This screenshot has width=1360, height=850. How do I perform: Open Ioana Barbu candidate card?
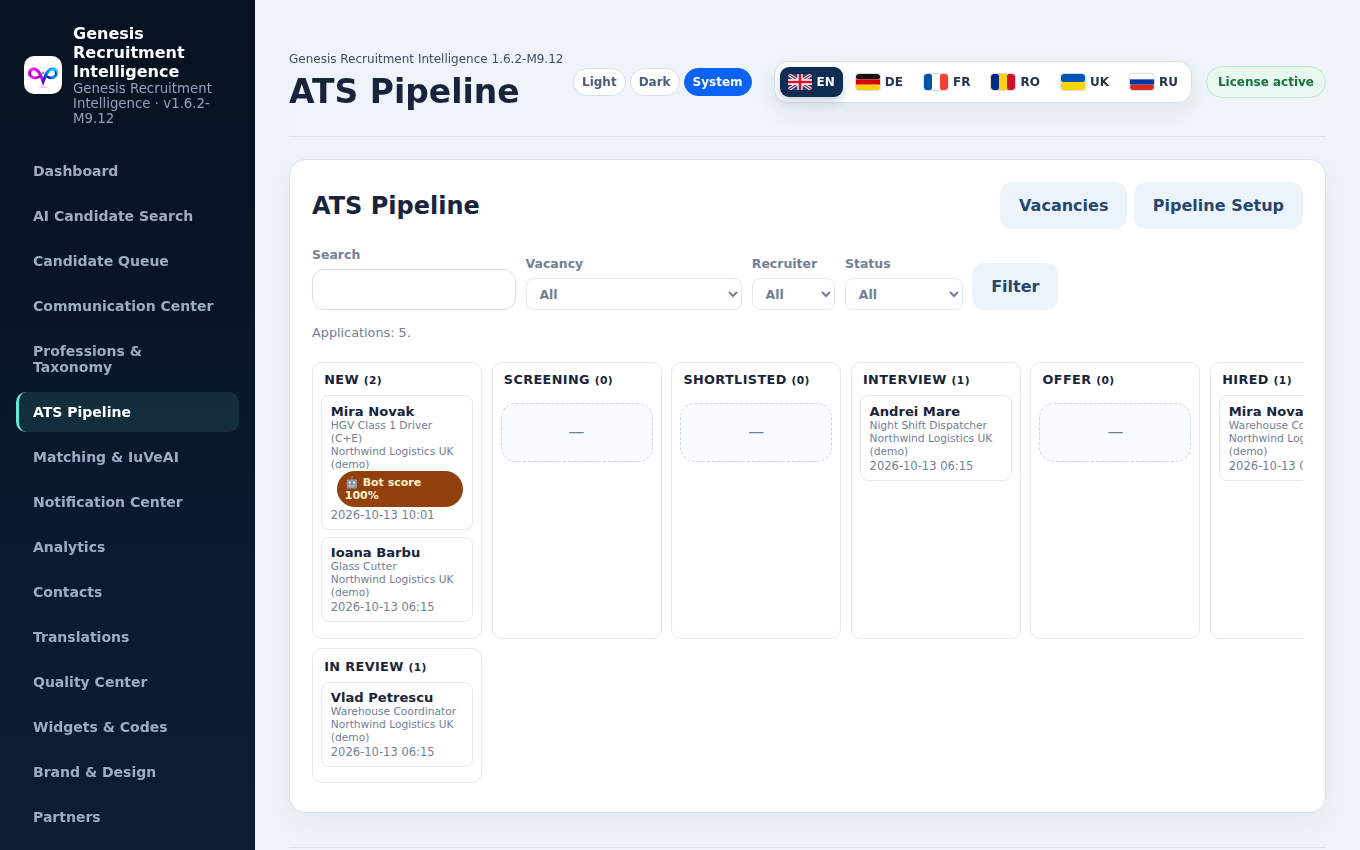[397, 579]
